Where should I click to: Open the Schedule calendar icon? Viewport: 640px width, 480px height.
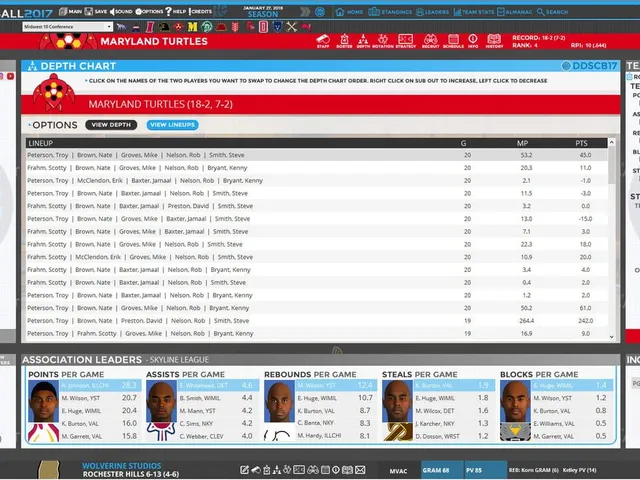pyautogui.click(x=453, y=41)
